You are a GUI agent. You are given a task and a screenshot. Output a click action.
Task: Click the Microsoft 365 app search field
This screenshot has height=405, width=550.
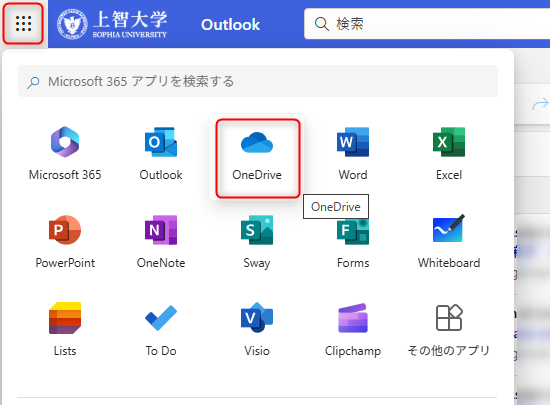pos(258,81)
